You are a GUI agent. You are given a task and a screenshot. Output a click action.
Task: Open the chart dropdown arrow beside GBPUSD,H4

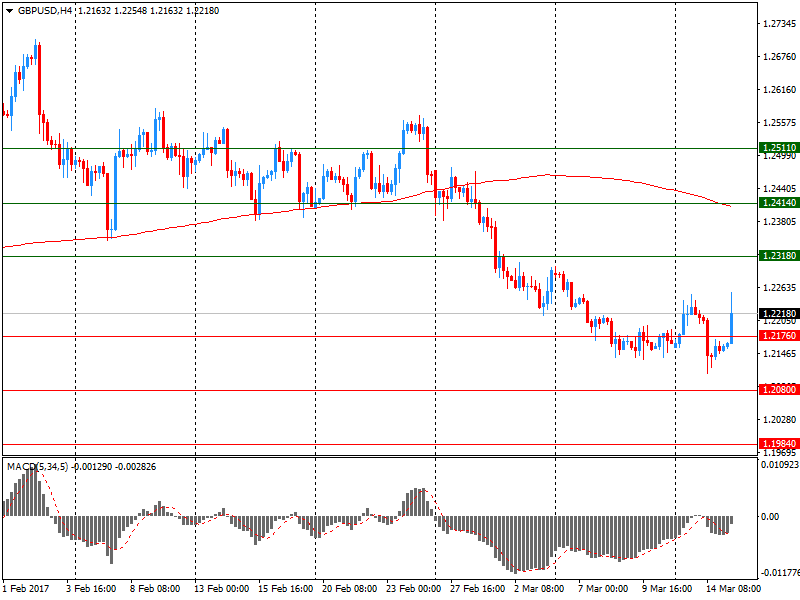click(x=9, y=10)
